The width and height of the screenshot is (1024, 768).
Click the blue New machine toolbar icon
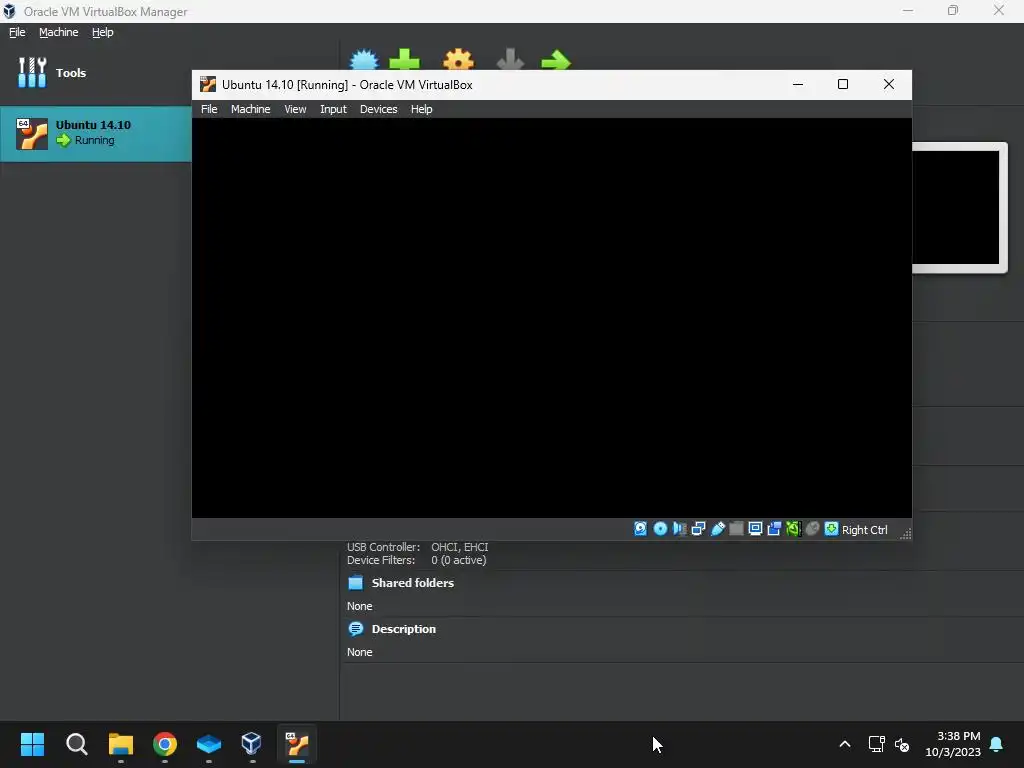(364, 59)
